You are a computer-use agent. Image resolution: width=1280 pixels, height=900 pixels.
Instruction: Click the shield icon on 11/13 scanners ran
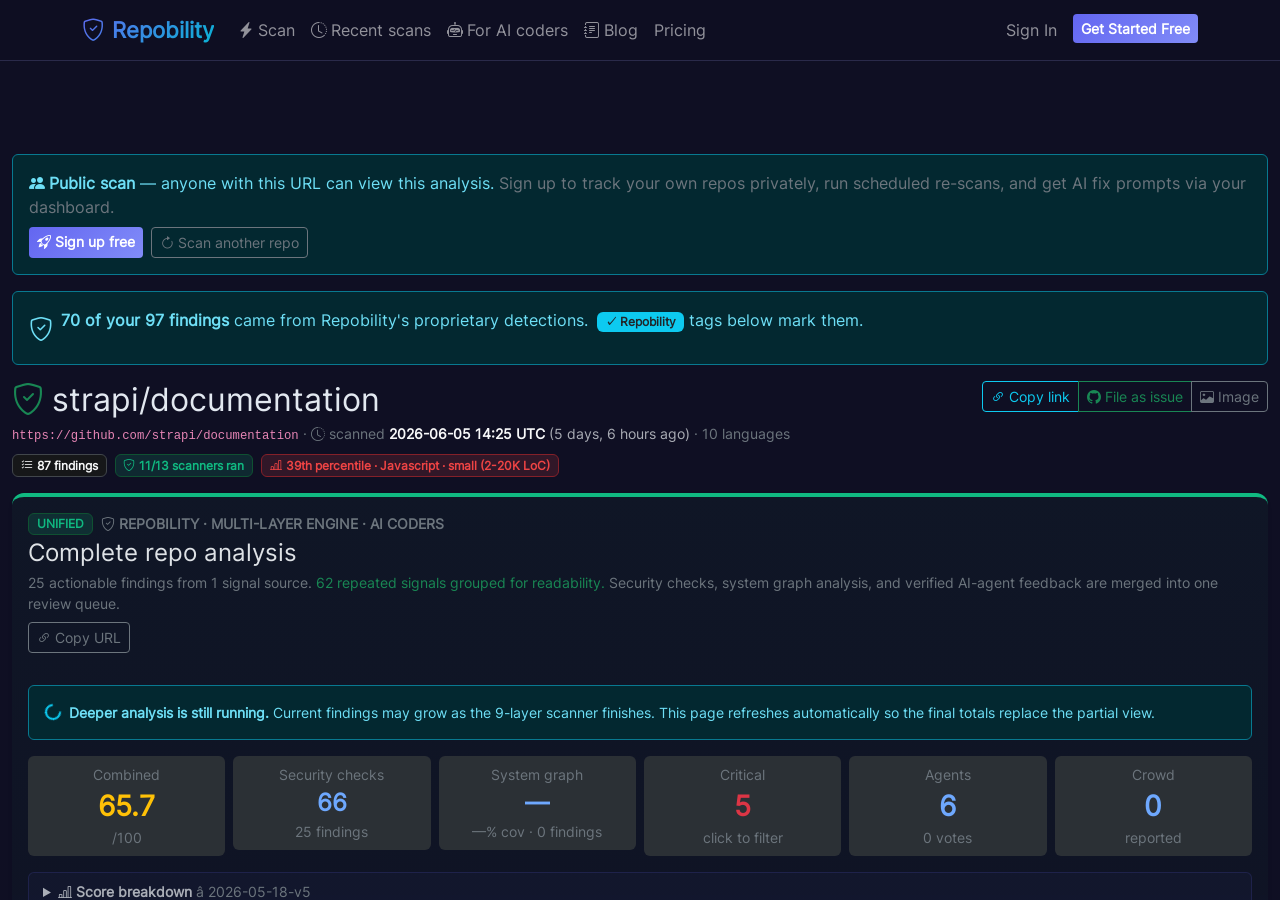[x=129, y=465]
